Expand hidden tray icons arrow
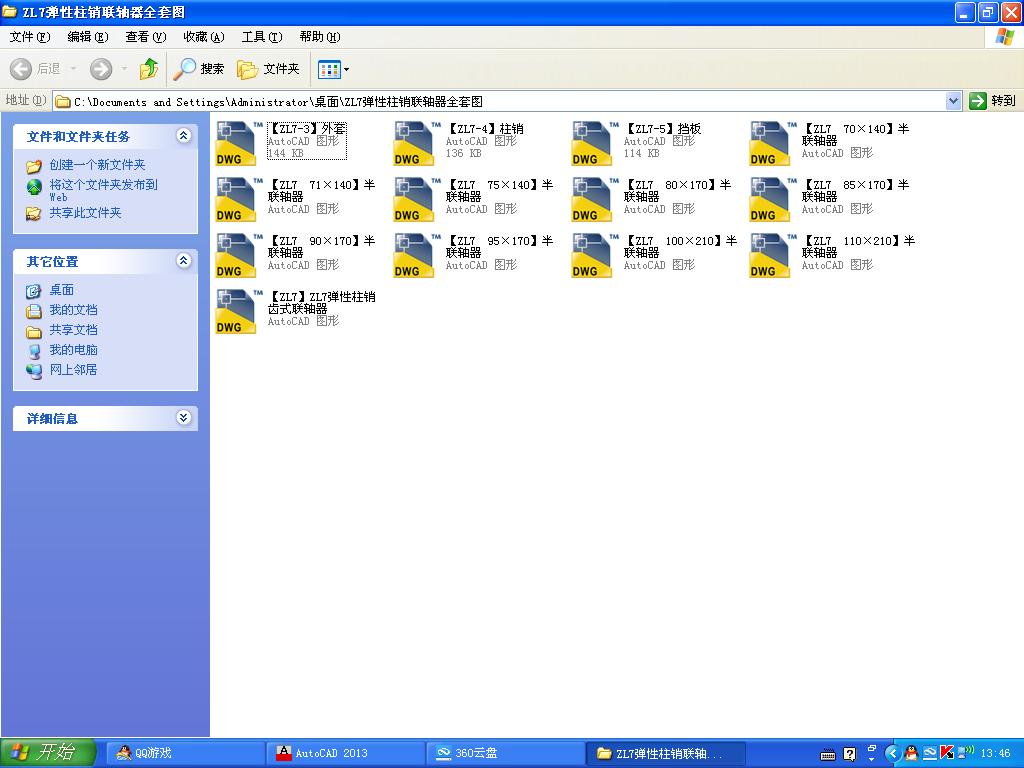The image size is (1024, 768). 892,754
